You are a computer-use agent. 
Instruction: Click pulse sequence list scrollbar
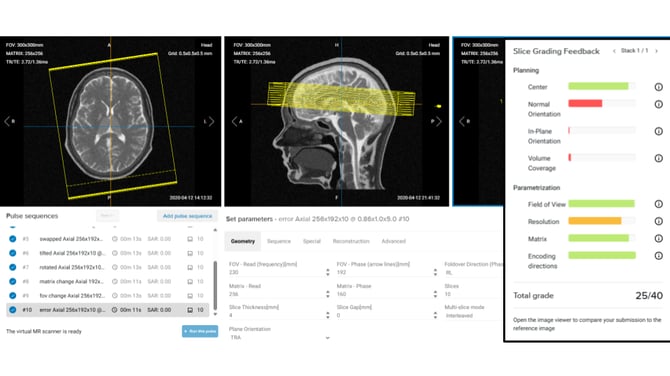coord(215,285)
